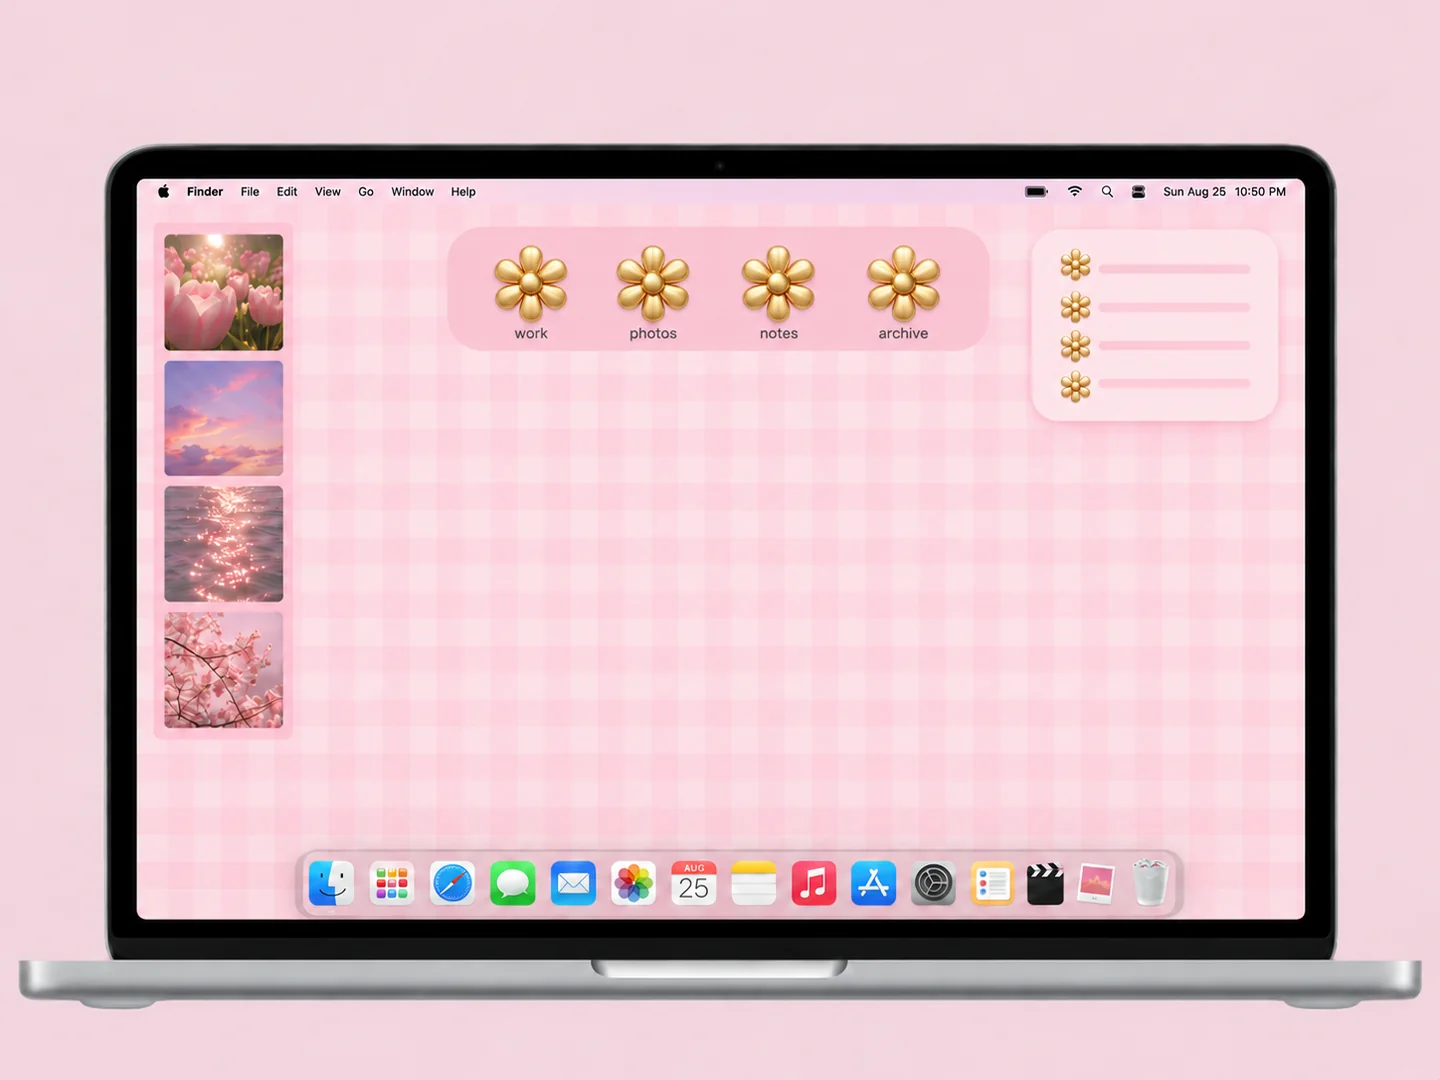Open the Finder icon in the dock
Viewport: 1440px width, 1080px height.
(331, 884)
